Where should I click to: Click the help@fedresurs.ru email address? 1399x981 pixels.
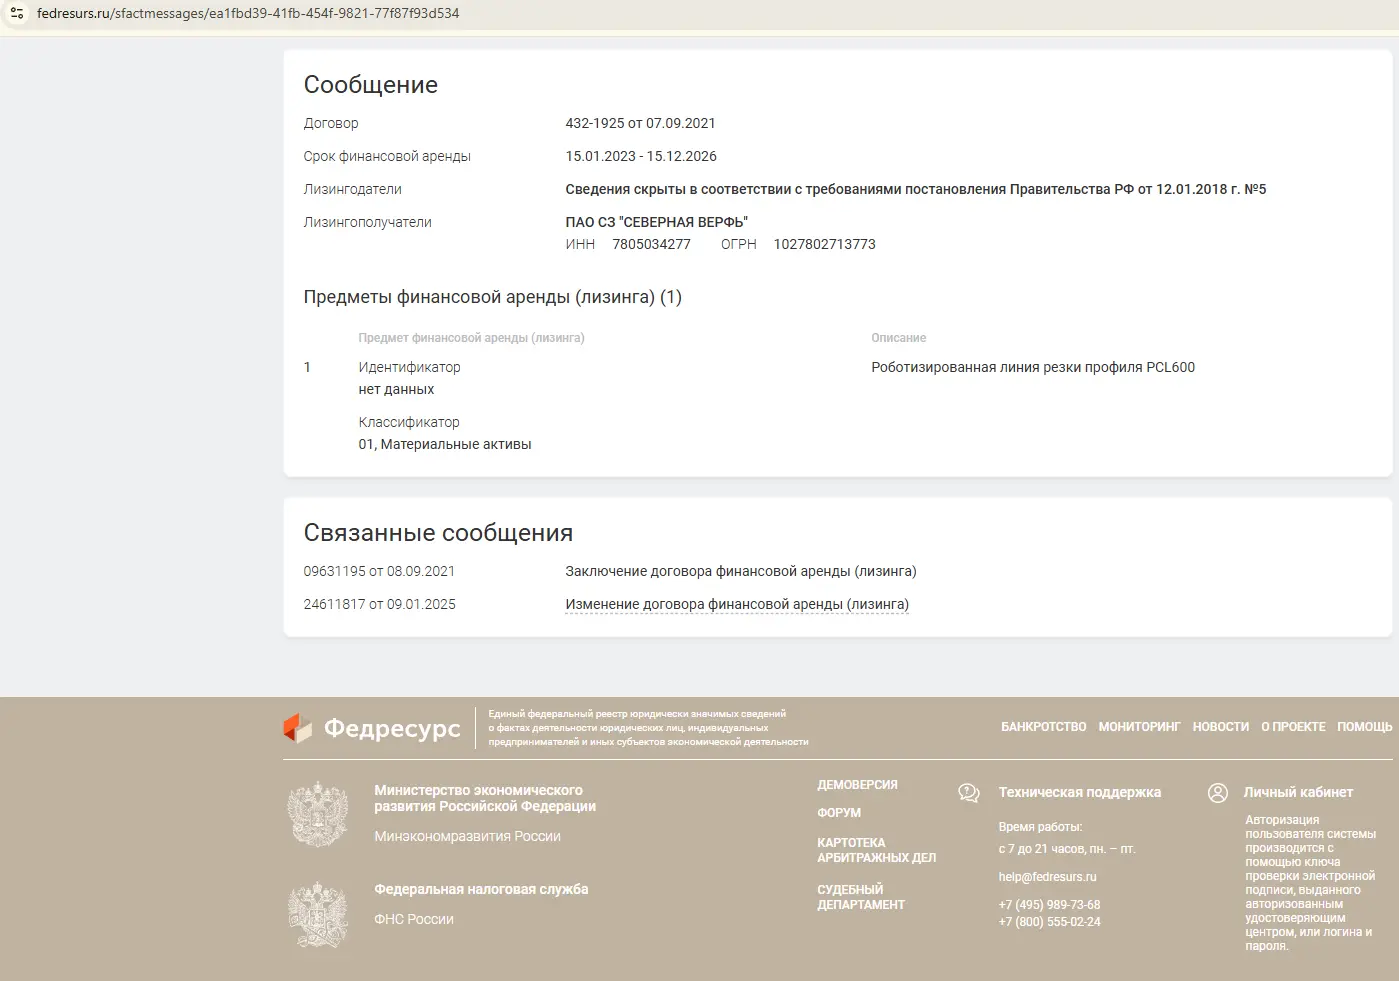[1047, 877]
